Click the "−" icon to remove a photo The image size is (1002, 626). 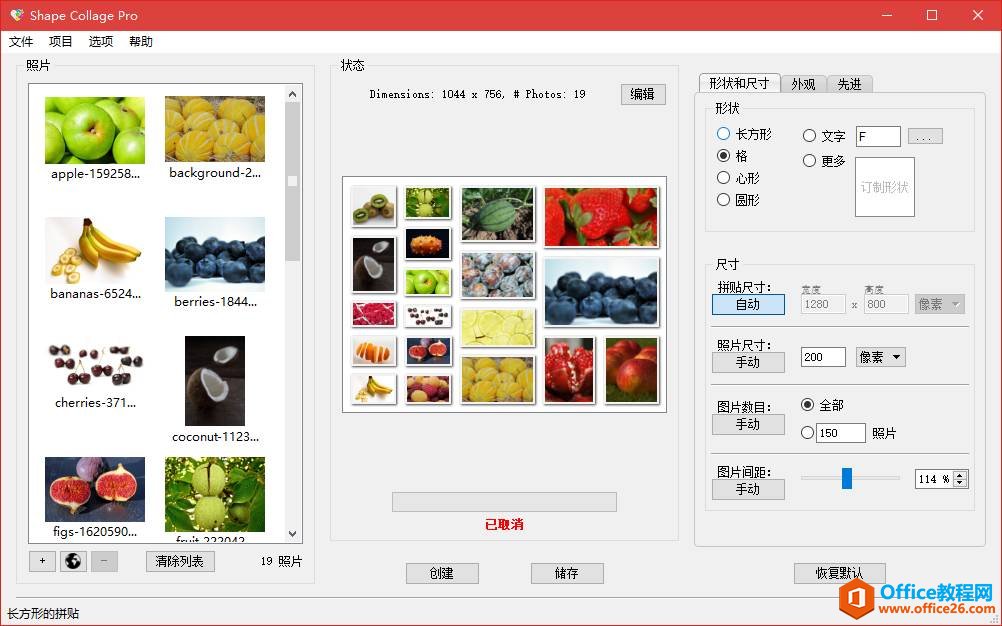coord(103,561)
